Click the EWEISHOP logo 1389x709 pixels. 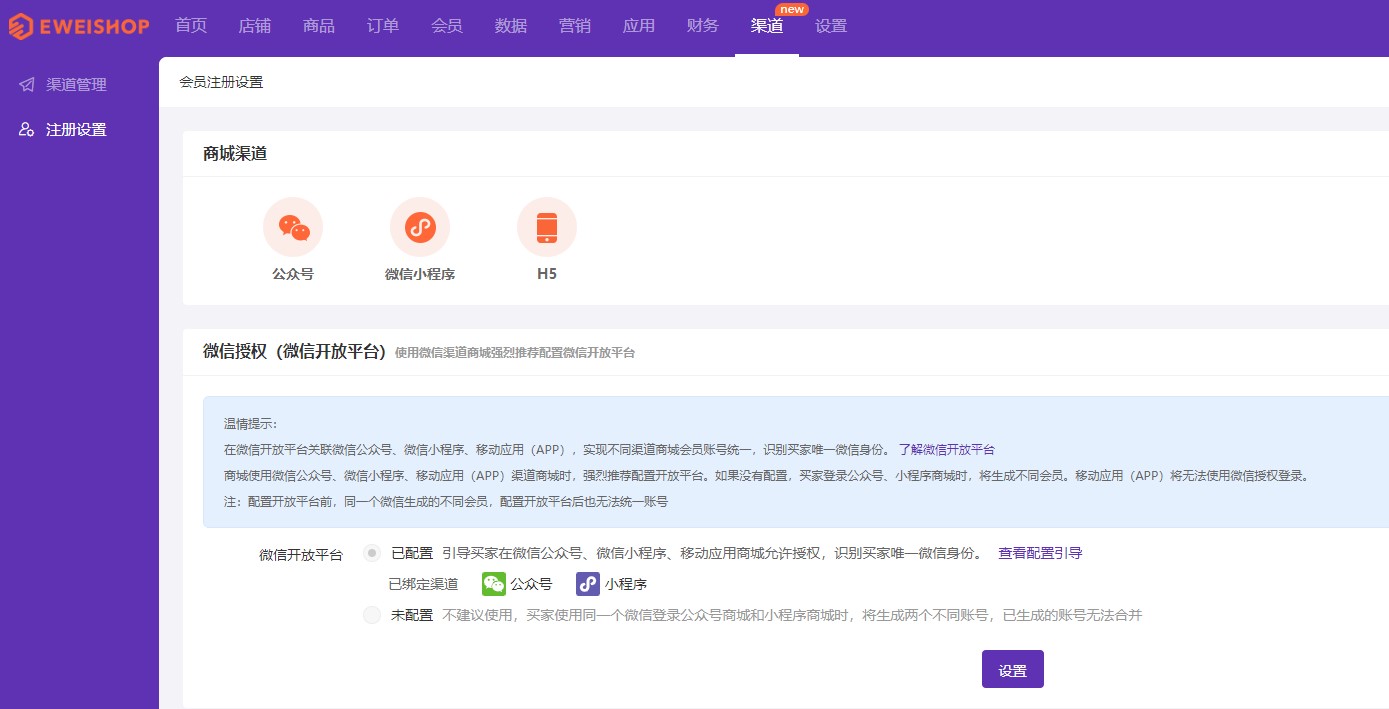point(79,27)
